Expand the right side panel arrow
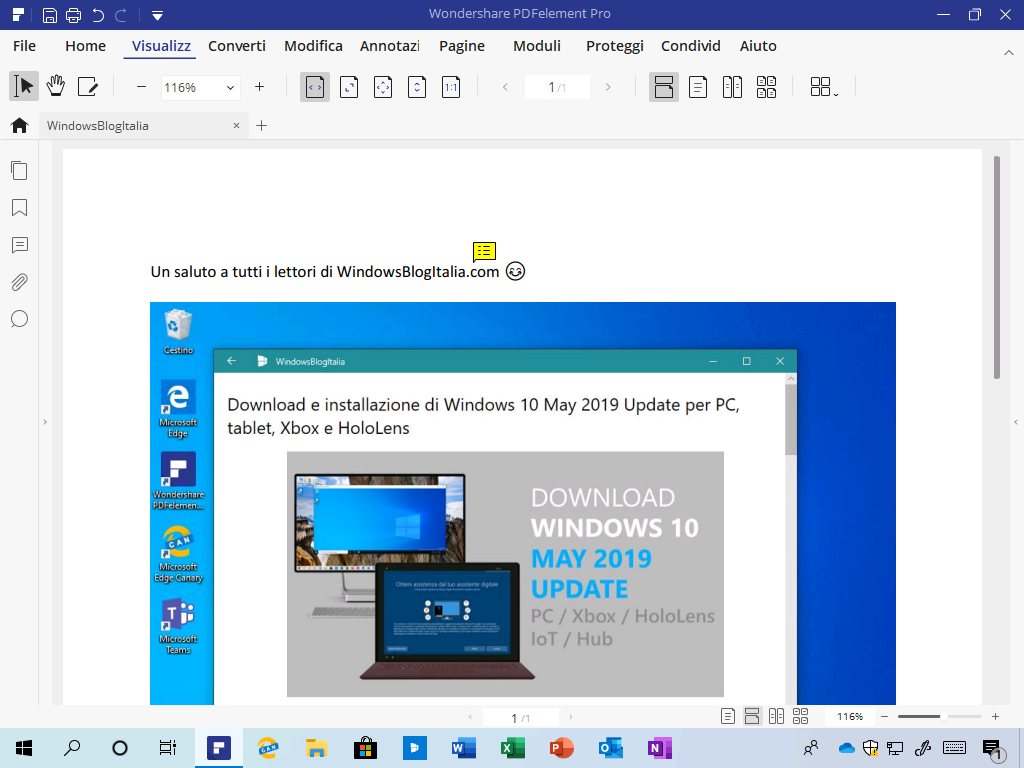This screenshot has height=768, width=1024. [x=1016, y=422]
